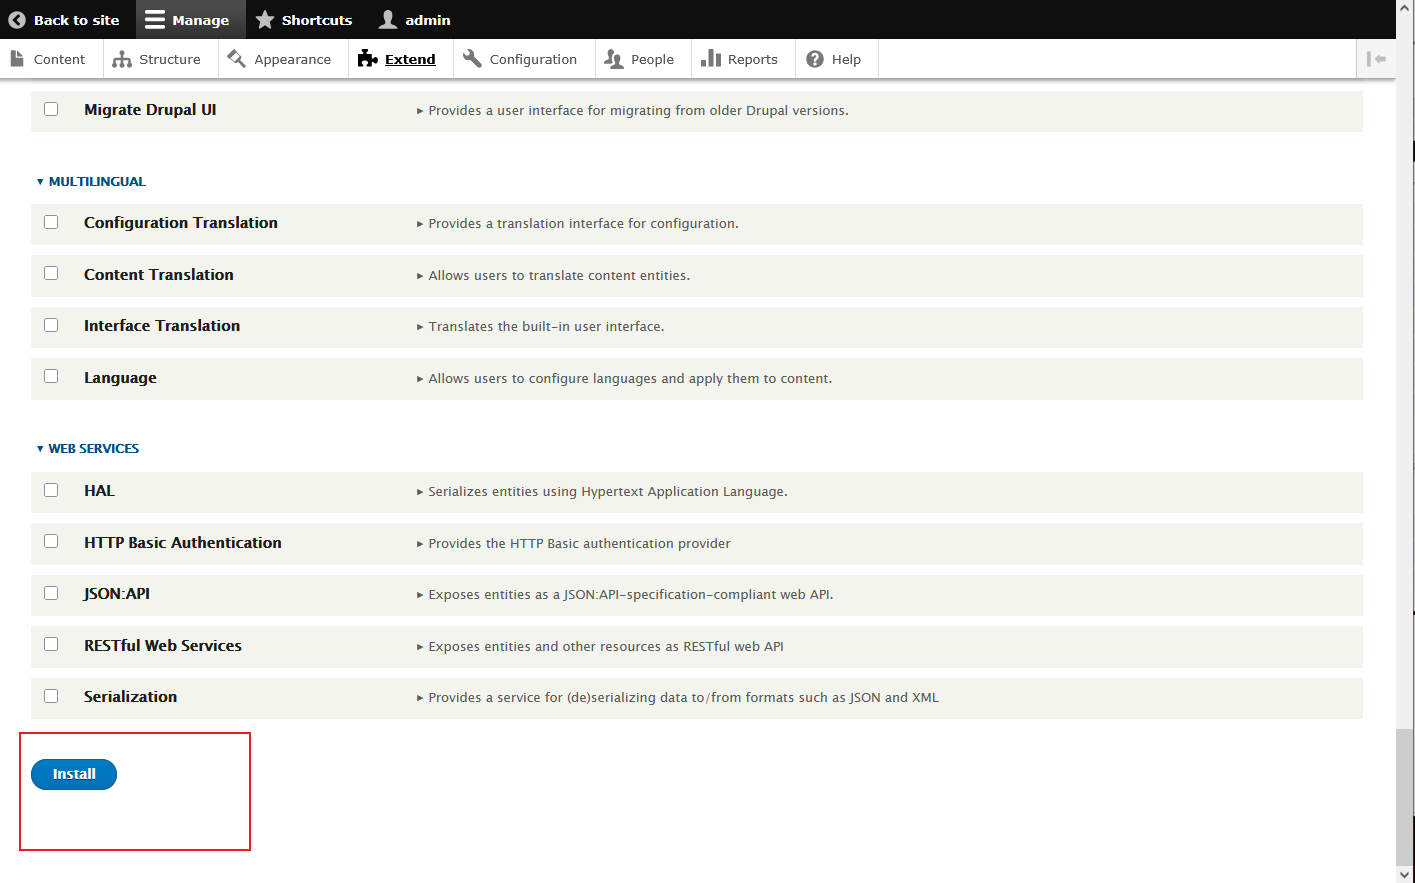
Task: Check the Configuration Translation module checkbox
Action: 51,222
